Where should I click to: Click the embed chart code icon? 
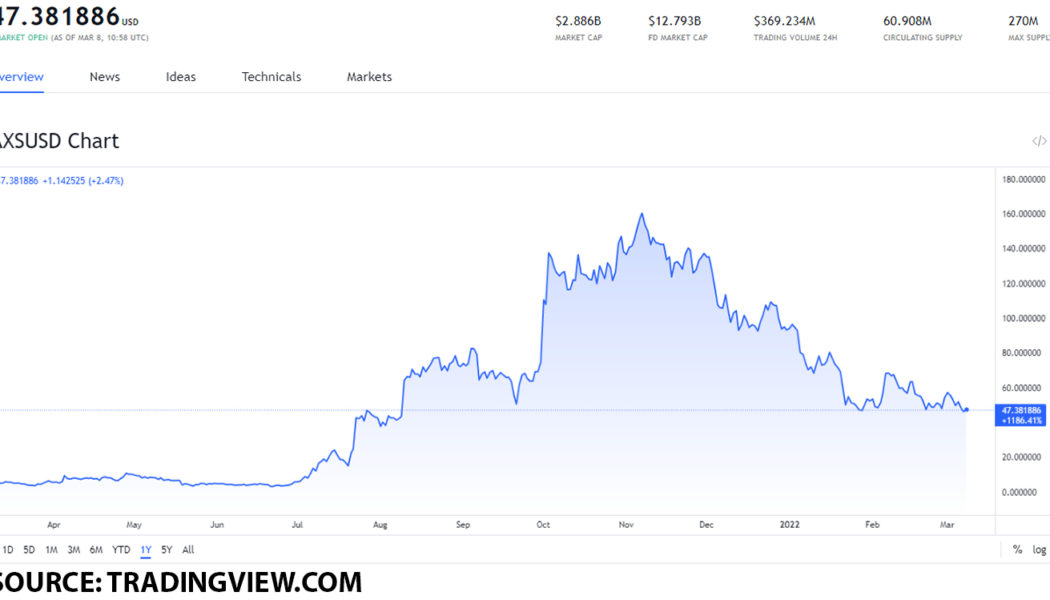[x=1038, y=142]
